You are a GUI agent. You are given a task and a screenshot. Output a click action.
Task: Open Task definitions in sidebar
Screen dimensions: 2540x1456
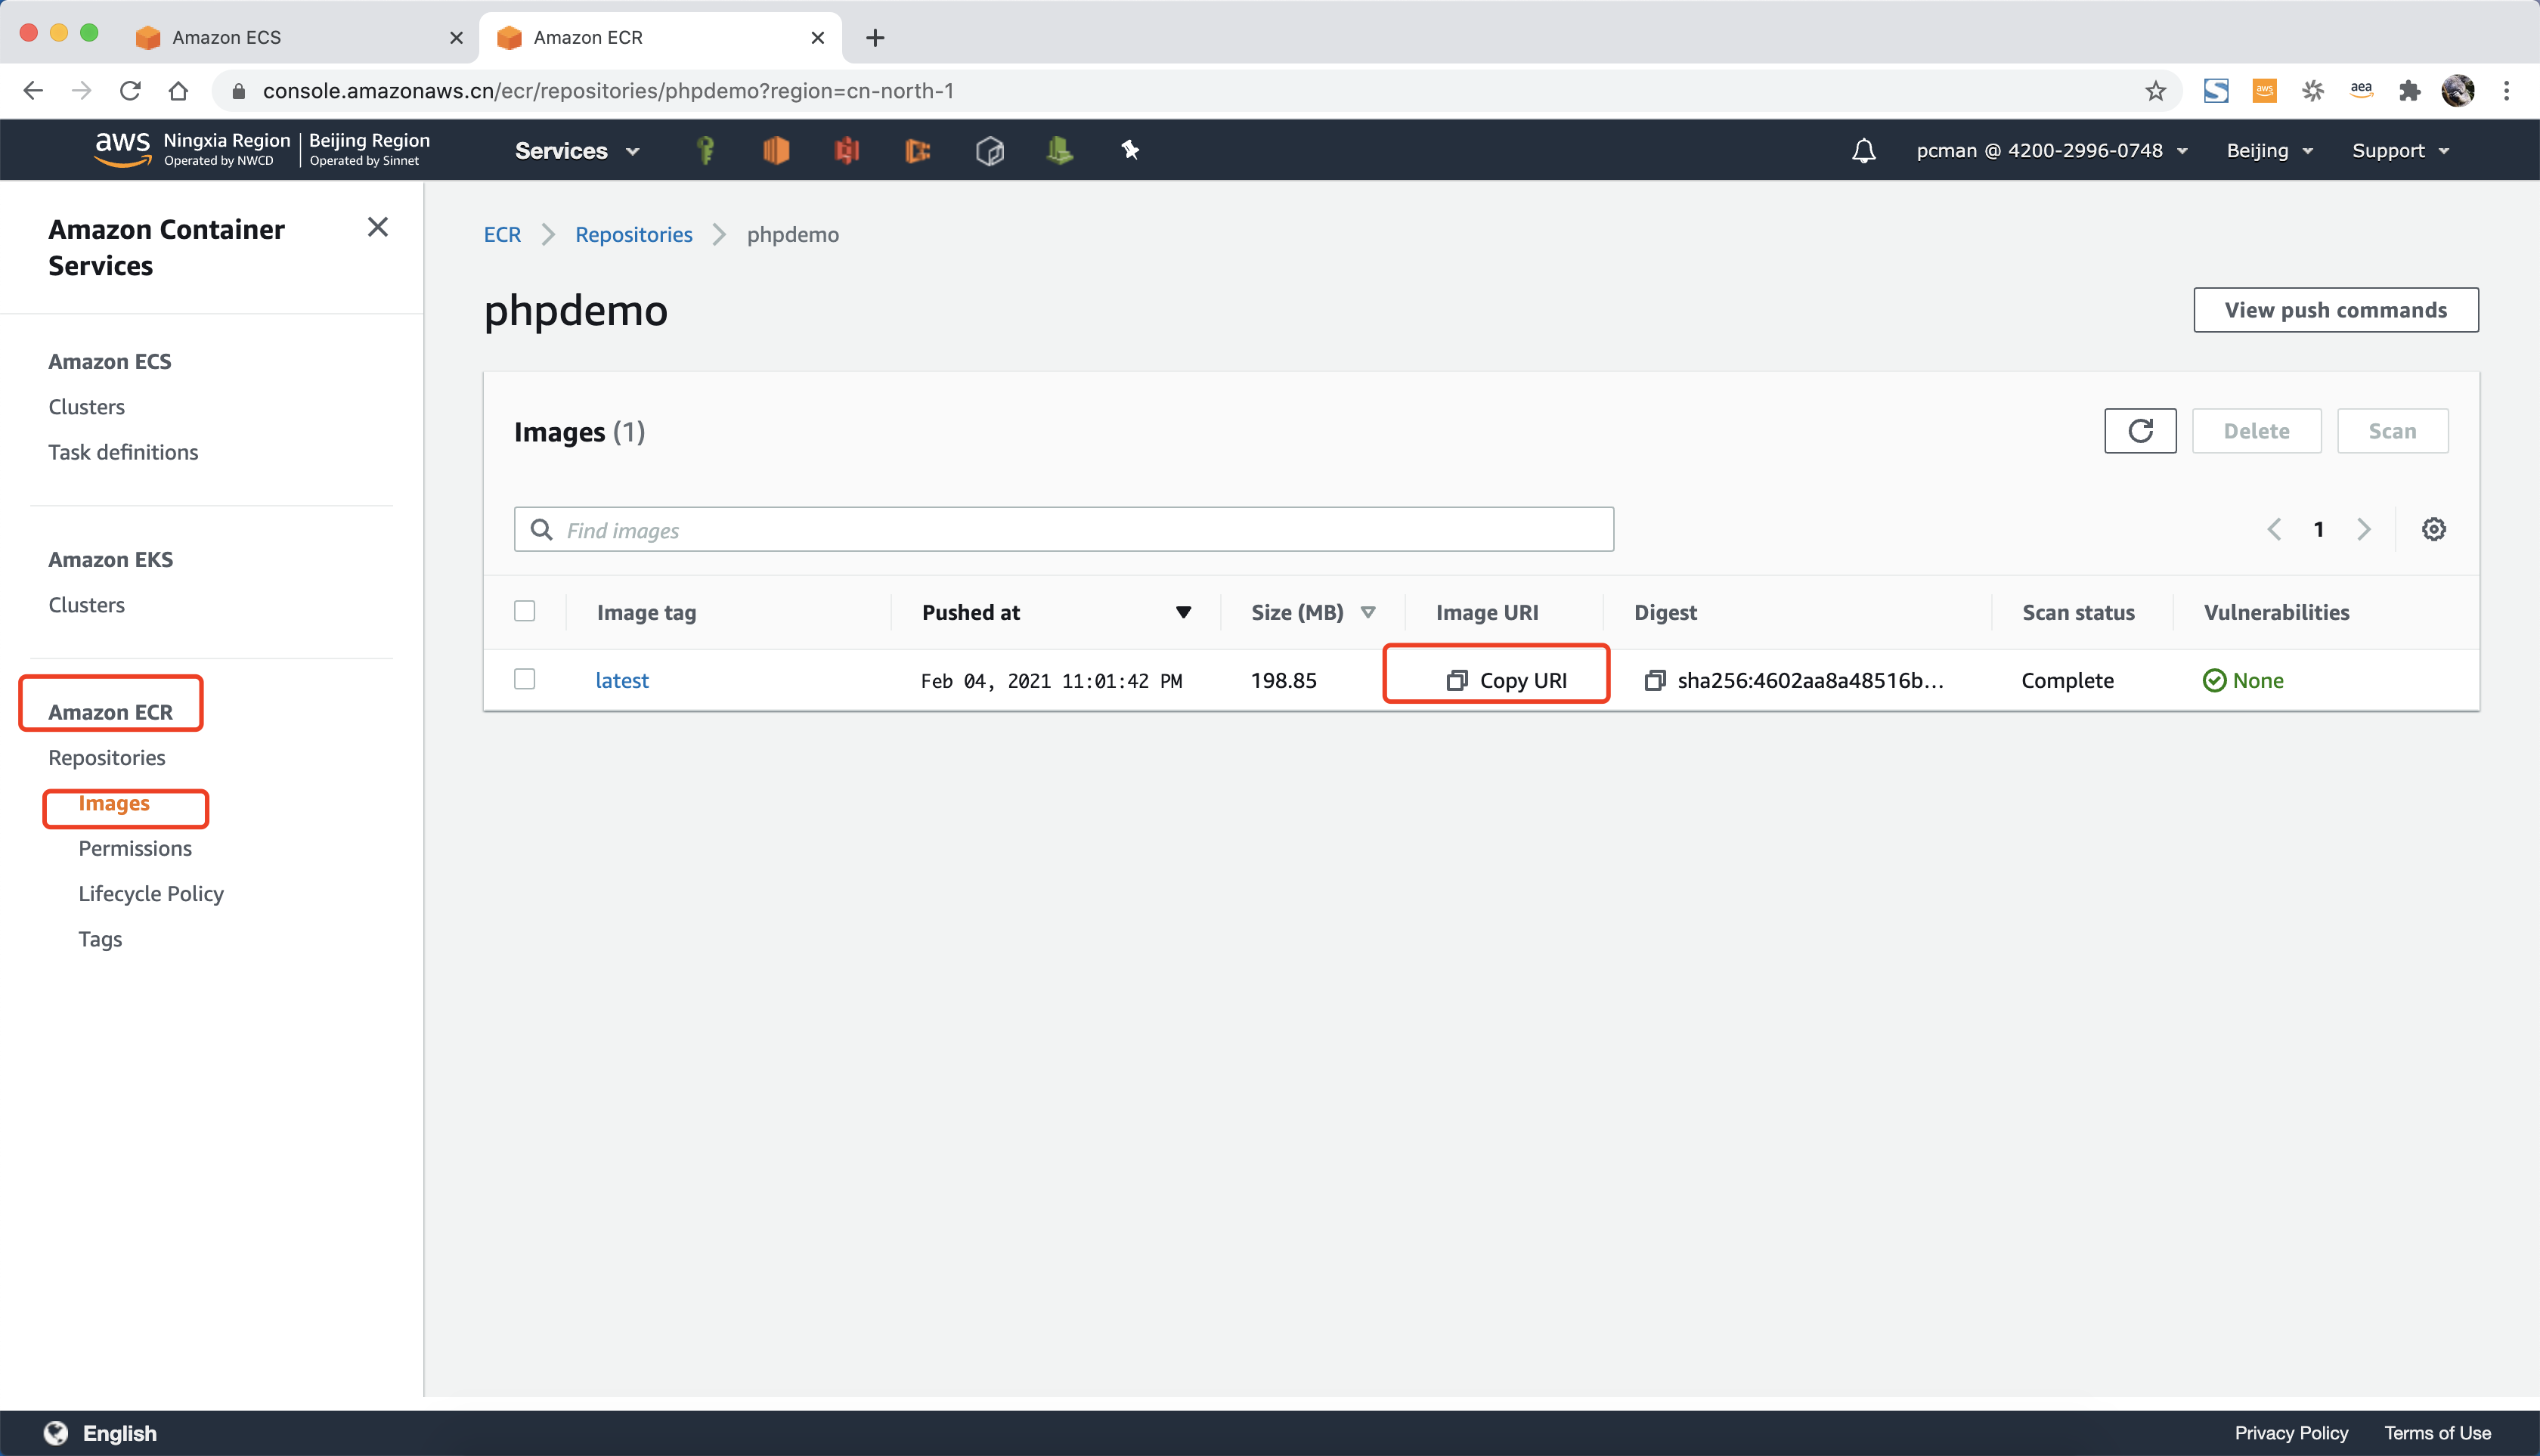pos(123,452)
